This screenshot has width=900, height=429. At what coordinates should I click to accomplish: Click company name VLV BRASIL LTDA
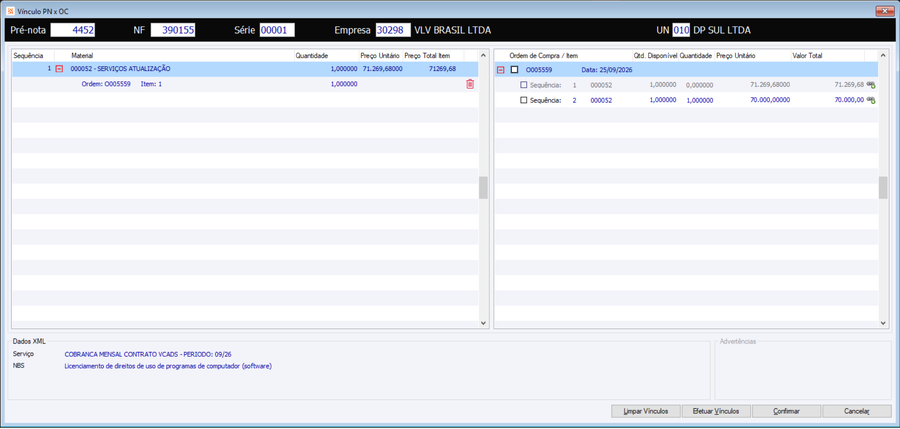452,30
